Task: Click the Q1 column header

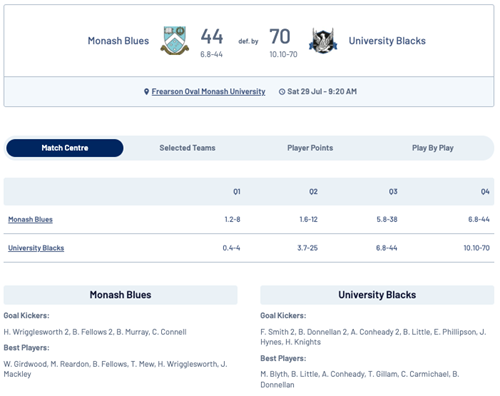Action: tap(237, 192)
